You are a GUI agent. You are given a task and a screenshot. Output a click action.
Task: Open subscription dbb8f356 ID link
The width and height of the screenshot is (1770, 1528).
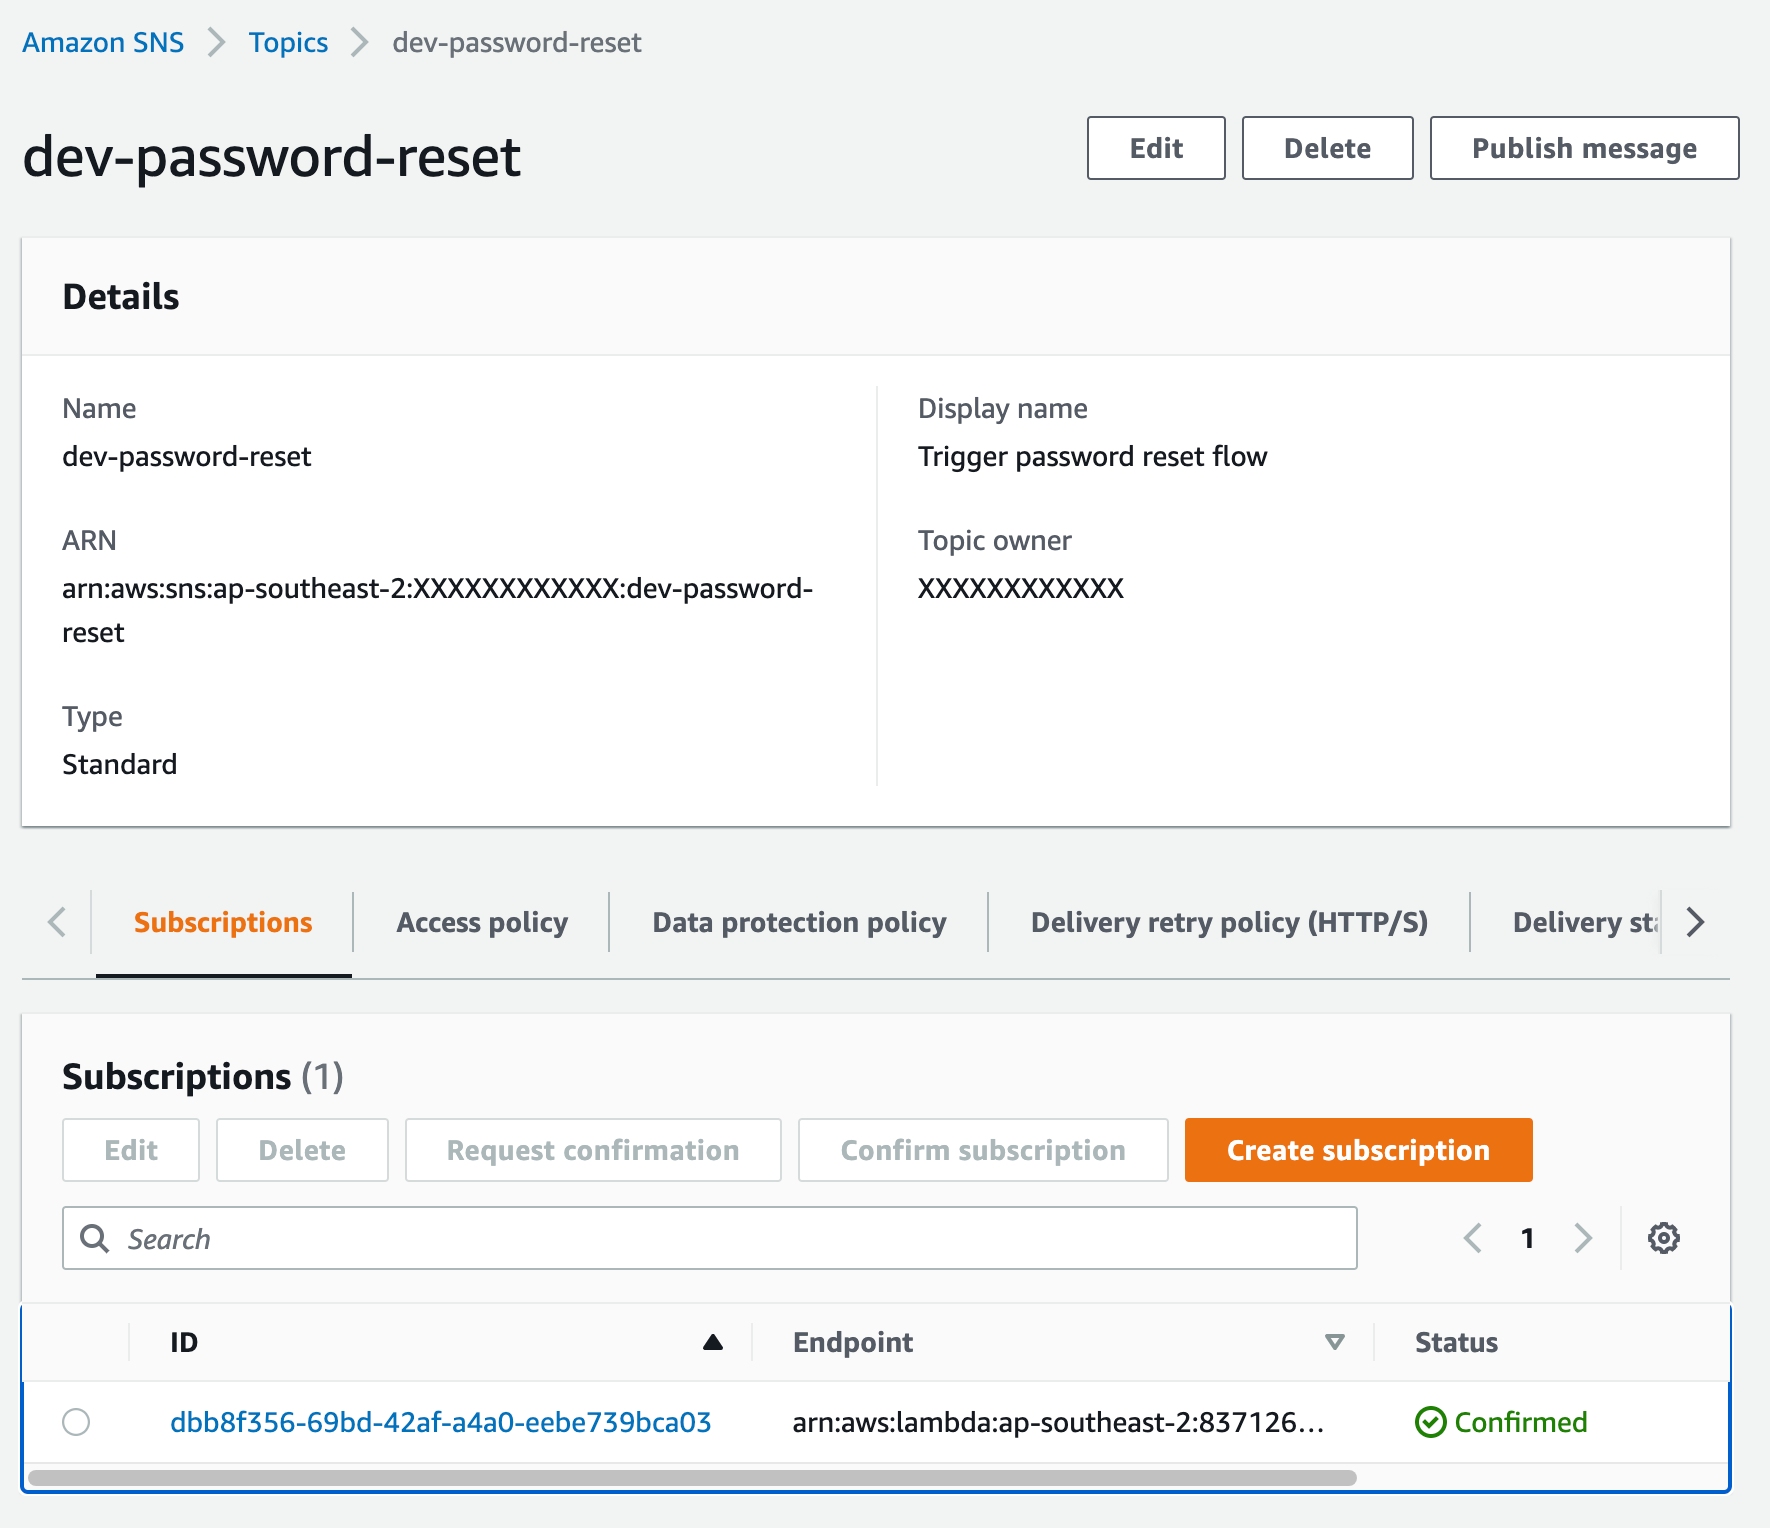[440, 1422]
